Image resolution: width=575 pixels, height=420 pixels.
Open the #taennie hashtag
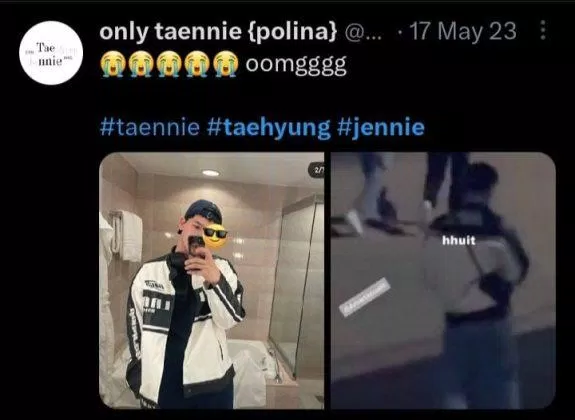click(150, 127)
